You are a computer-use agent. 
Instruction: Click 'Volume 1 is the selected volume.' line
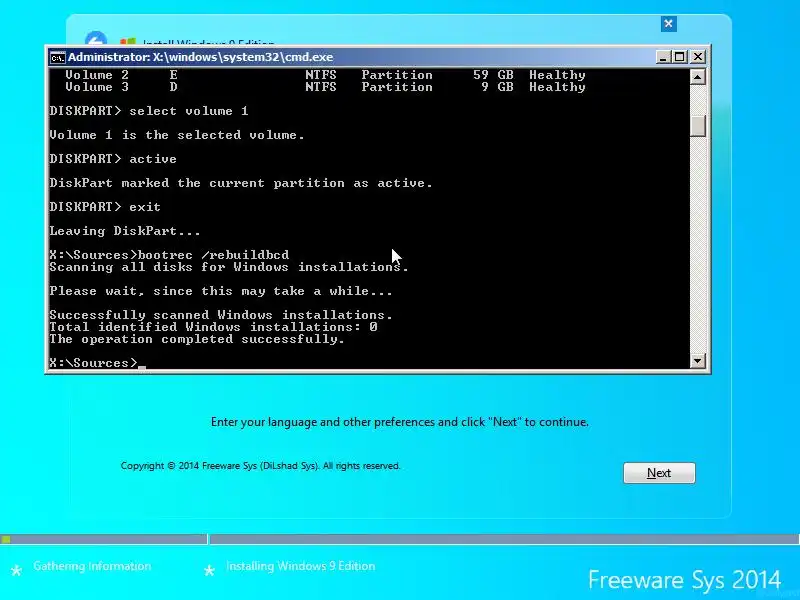click(177, 135)
